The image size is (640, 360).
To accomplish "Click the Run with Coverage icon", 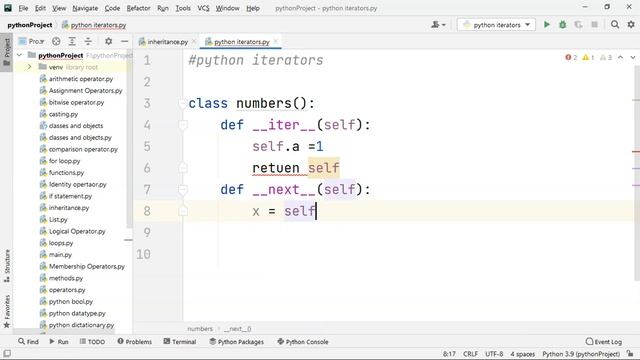I will pyautogui.click(x=578, y=25).
